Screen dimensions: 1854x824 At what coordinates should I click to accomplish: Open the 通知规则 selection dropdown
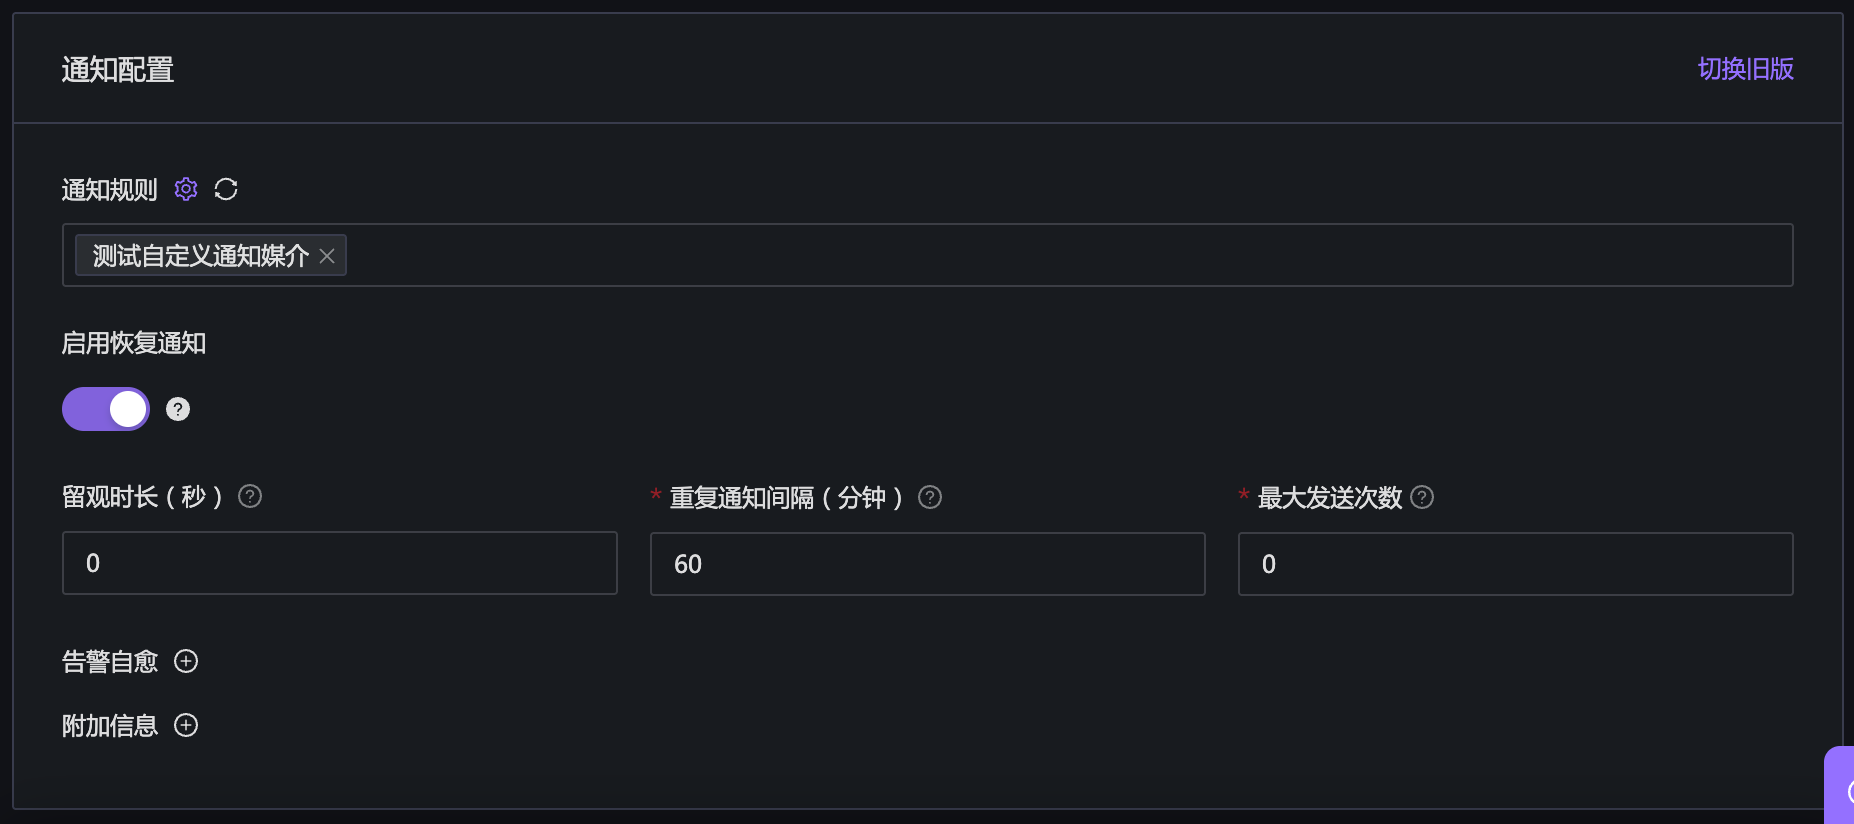1000,255
